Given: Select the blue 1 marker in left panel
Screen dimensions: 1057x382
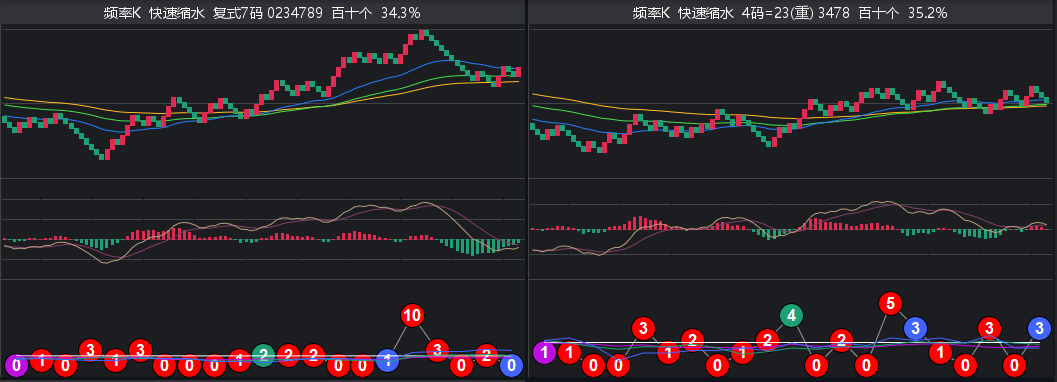Looking at the screenshot, I should tap(387, 360).
